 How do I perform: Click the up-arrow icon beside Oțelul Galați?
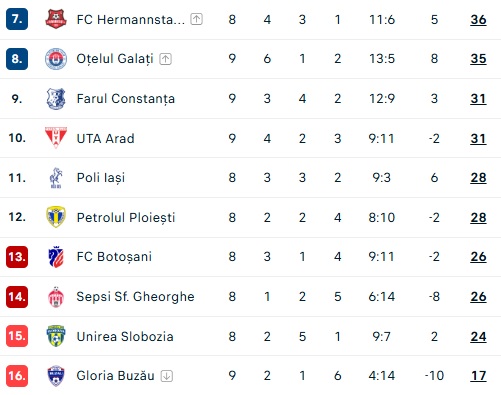[165, 59]
